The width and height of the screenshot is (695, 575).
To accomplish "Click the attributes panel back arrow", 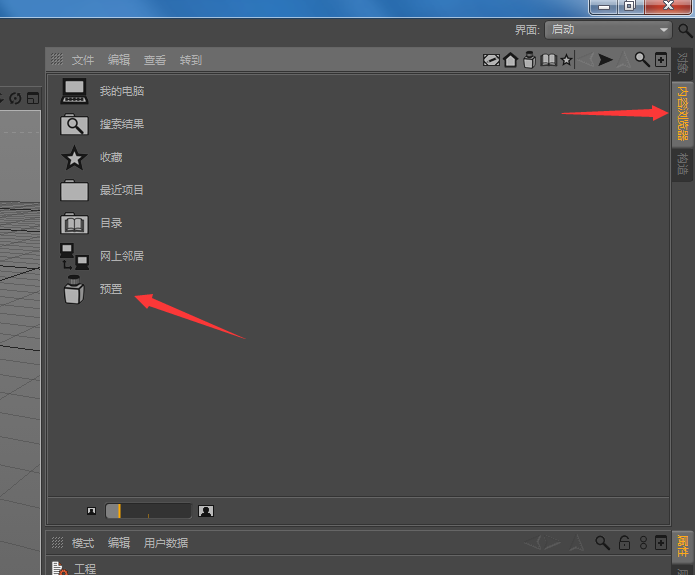I will tap(533, 542).
